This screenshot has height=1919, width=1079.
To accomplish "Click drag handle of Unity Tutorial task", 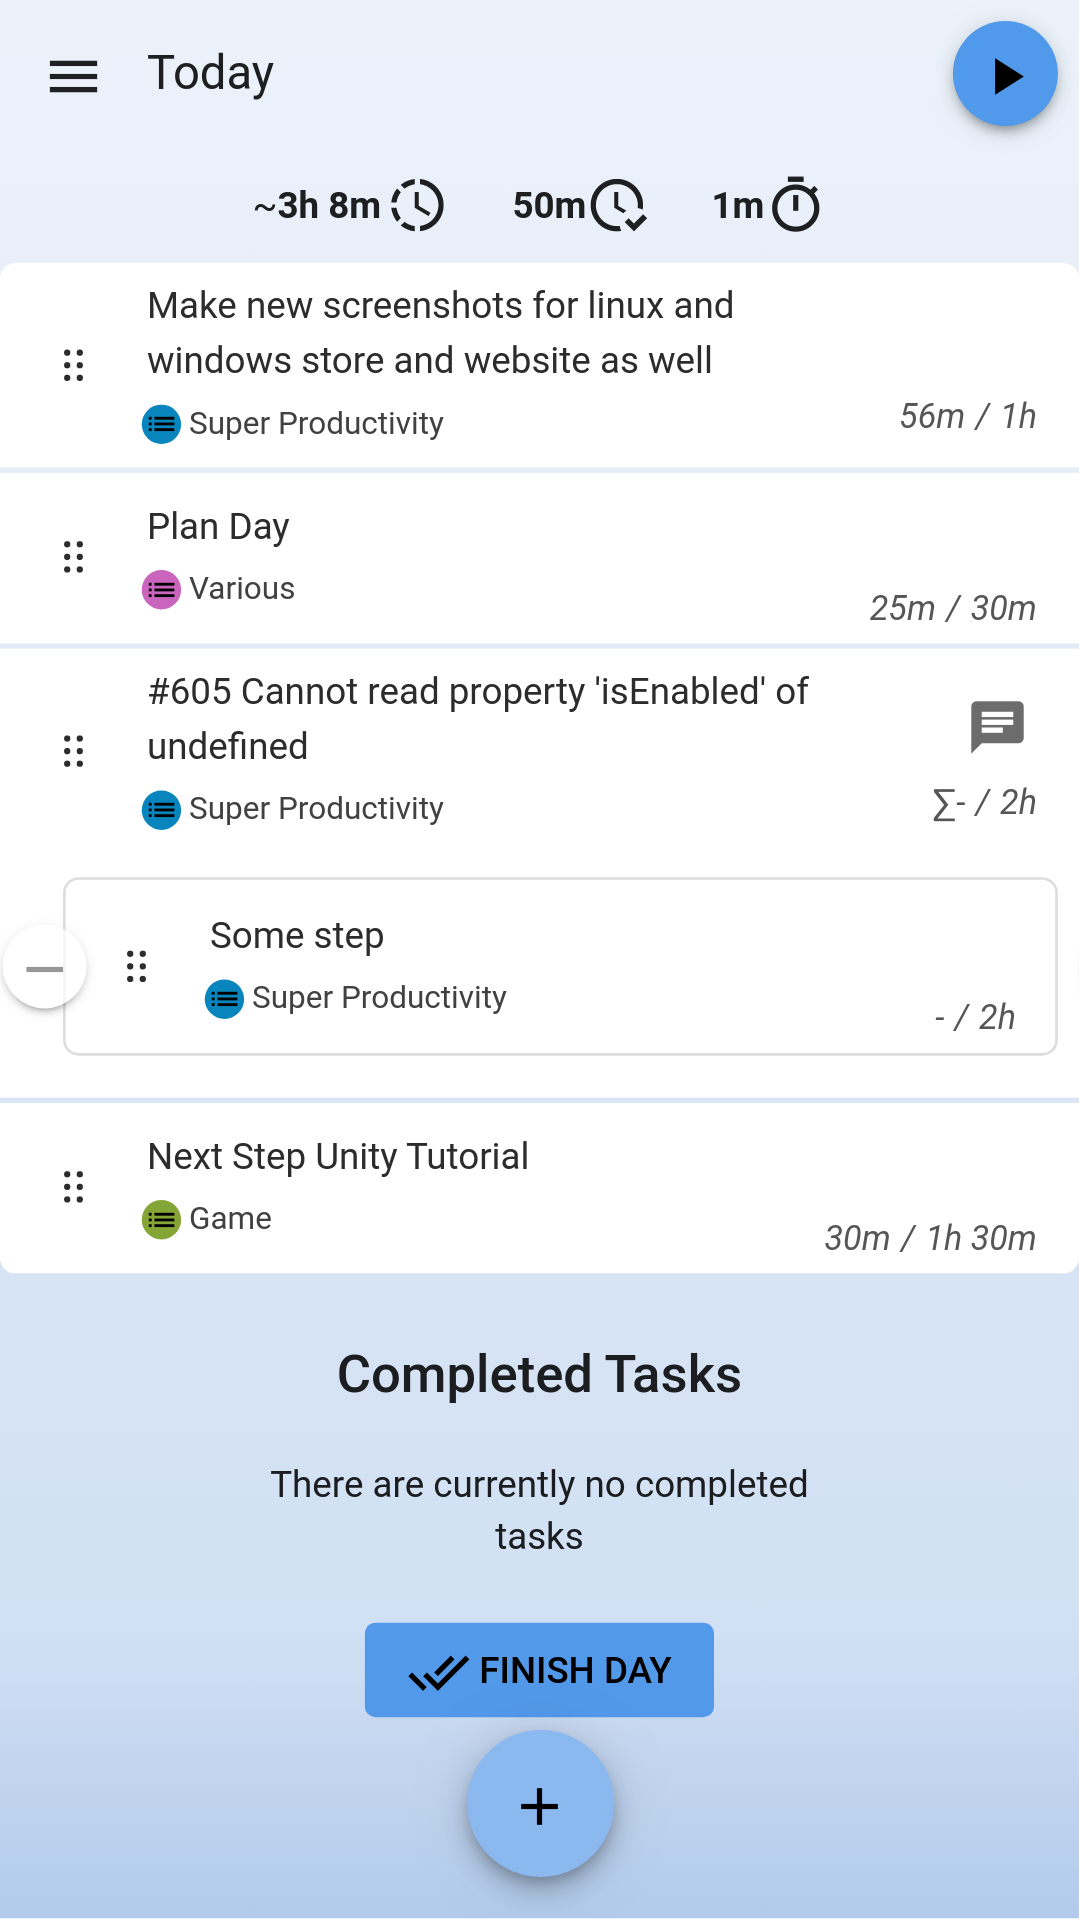I will 73,1186.
